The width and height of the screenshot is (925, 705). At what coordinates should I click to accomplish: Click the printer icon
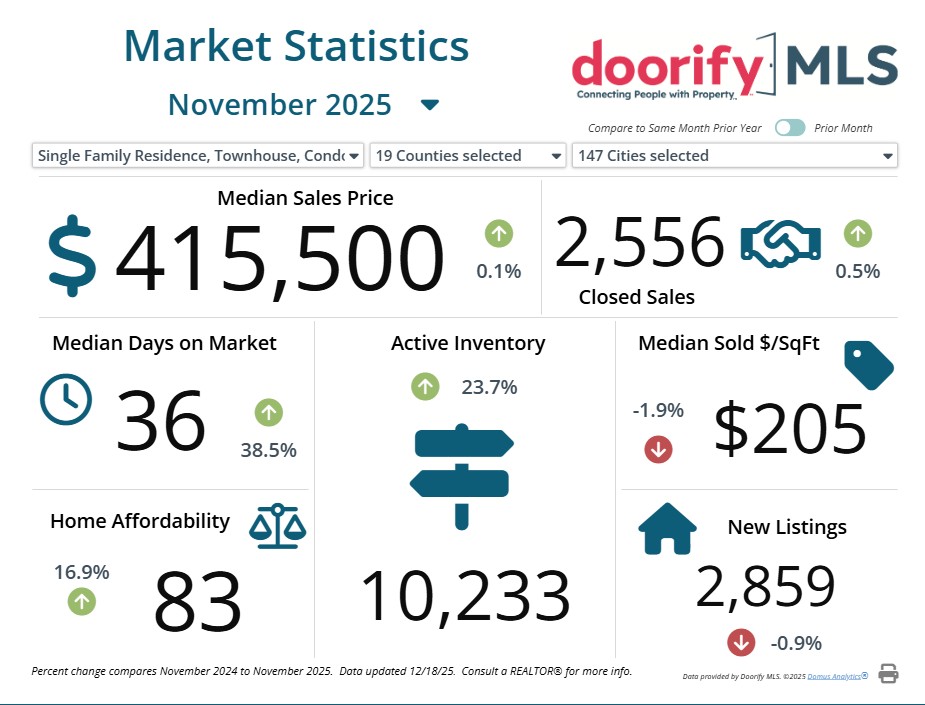887,673
